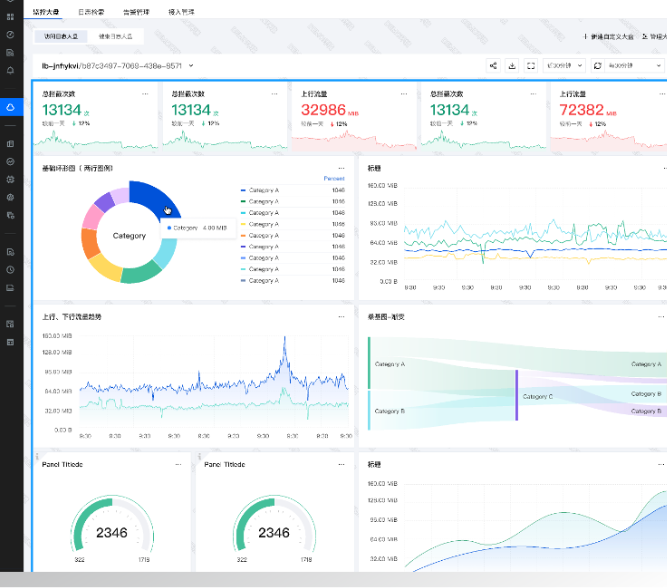Select the 访问日志大盘 sub-tab

(61, 37)
